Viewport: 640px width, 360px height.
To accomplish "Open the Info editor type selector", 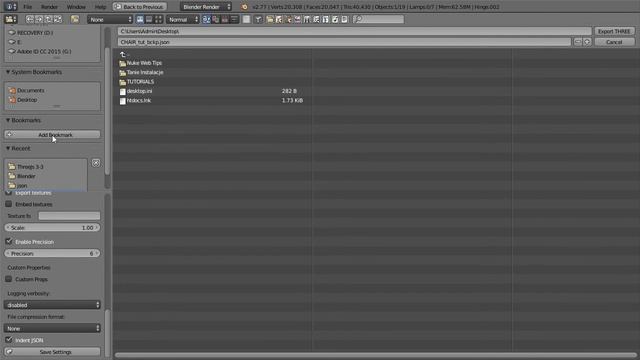I will pos(10,7).
